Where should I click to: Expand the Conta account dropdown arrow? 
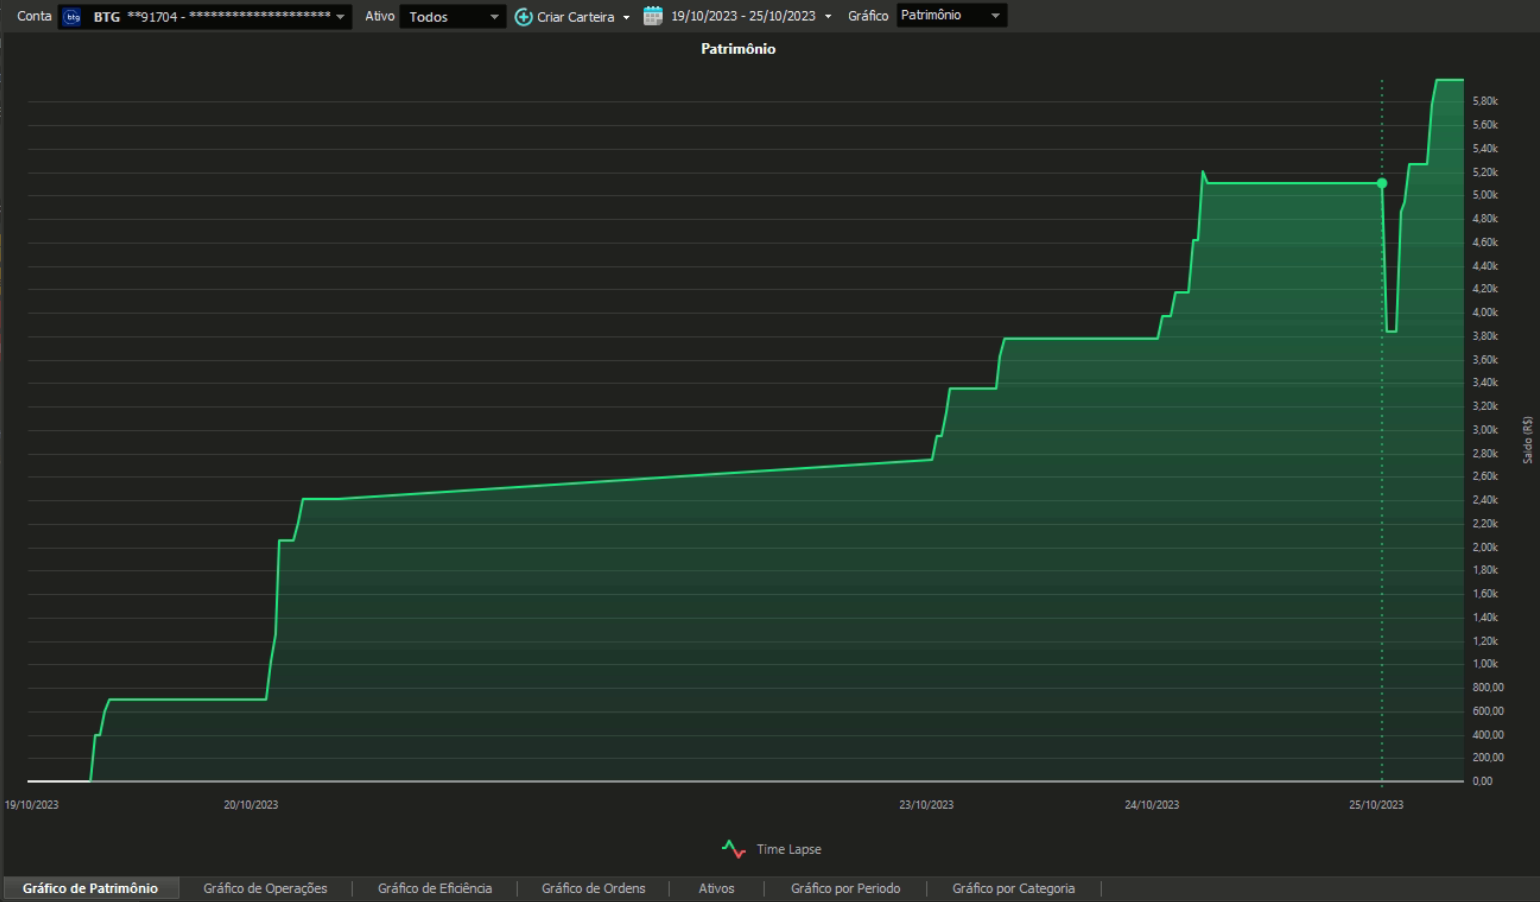coord(340,17)
